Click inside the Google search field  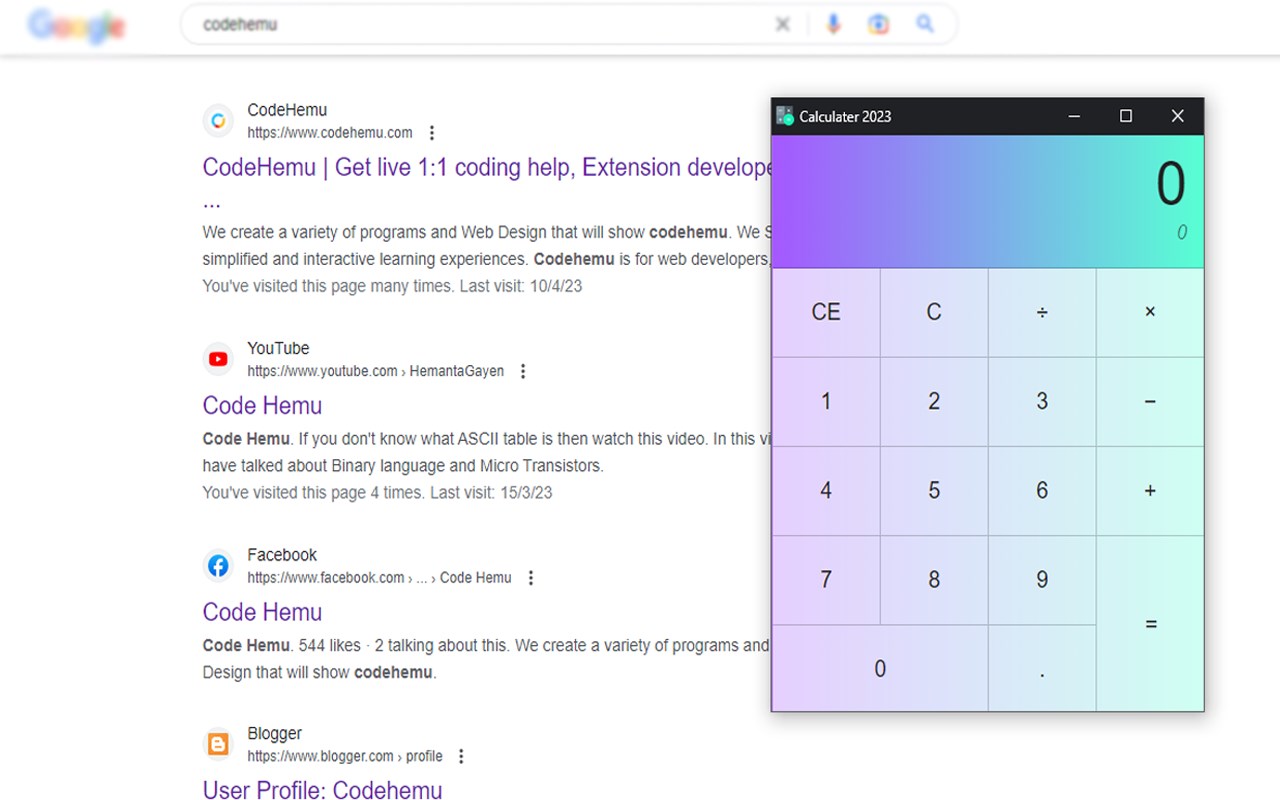click(480, 24)
